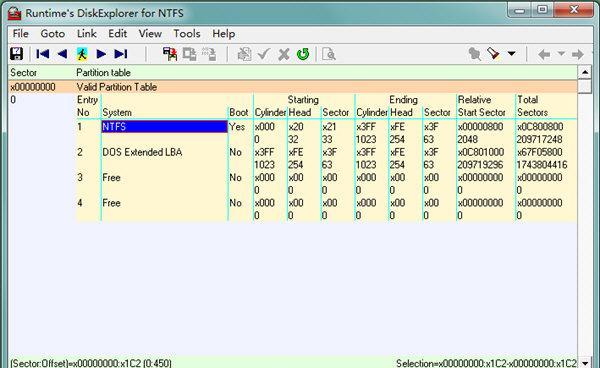Click entry number 1 in the table
The image size is (600, 368).
coord(80,127)
